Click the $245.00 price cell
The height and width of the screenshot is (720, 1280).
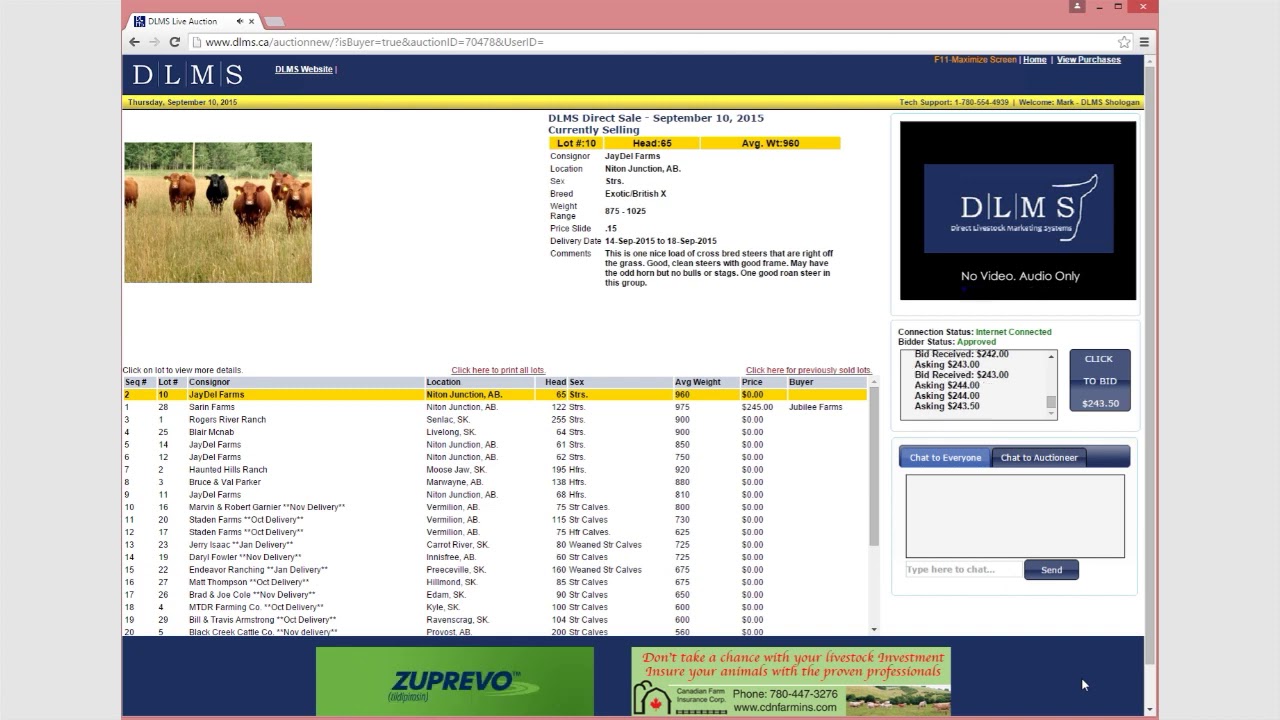[757, 407]
